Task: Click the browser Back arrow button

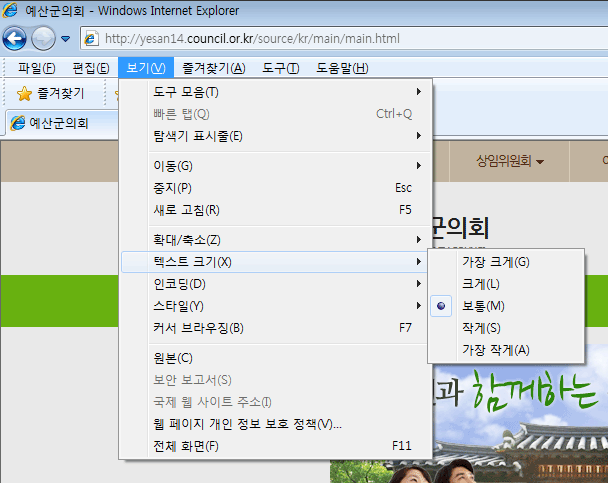Action: click(x=15, y=39)
